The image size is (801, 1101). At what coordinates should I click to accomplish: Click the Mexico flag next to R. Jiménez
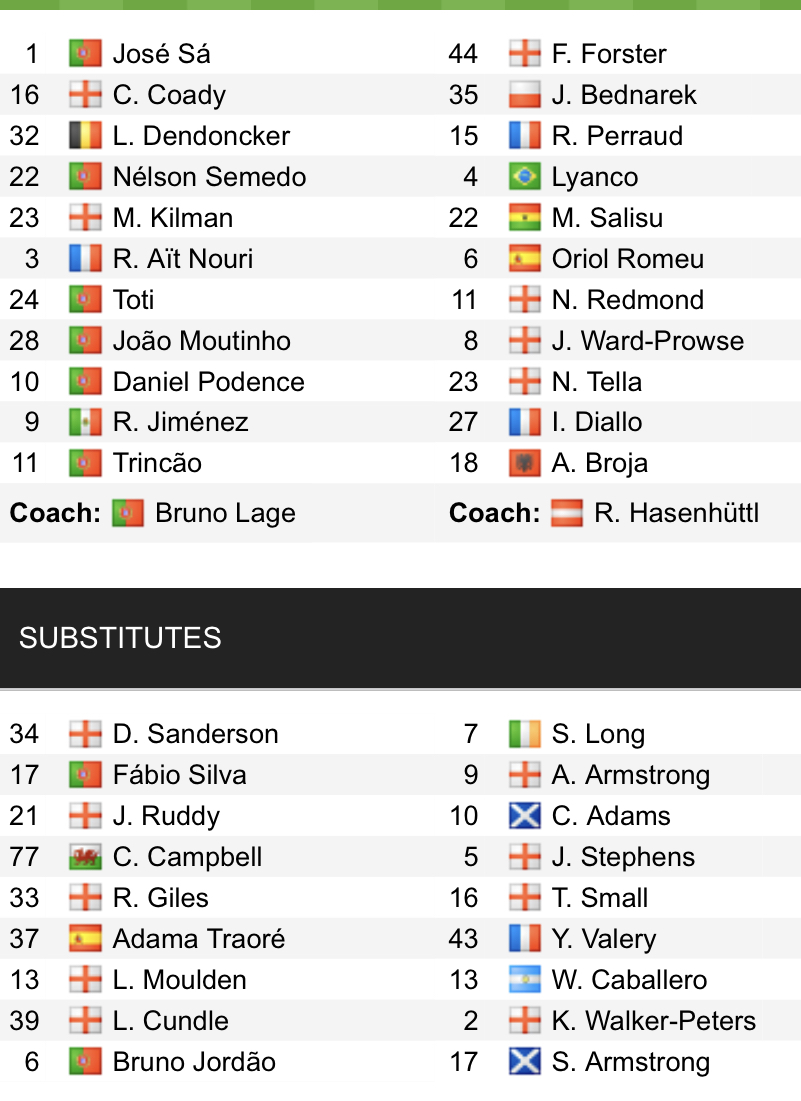click(x=85, y=422)
